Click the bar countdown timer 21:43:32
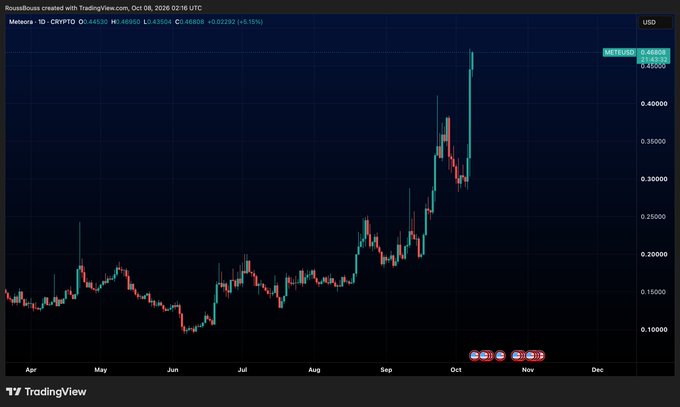The height and width of the screenshot is (407, 680). (x=653, y=59)
